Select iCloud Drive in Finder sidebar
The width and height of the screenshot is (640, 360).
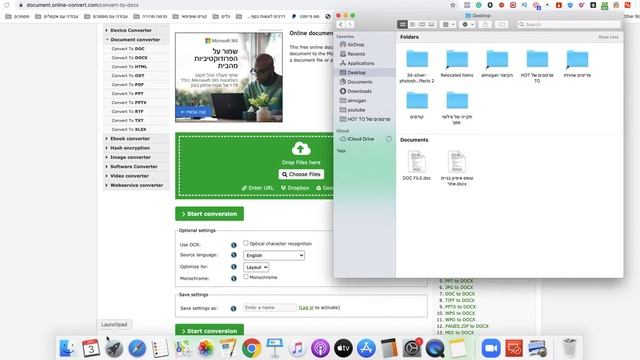[360, 139]
